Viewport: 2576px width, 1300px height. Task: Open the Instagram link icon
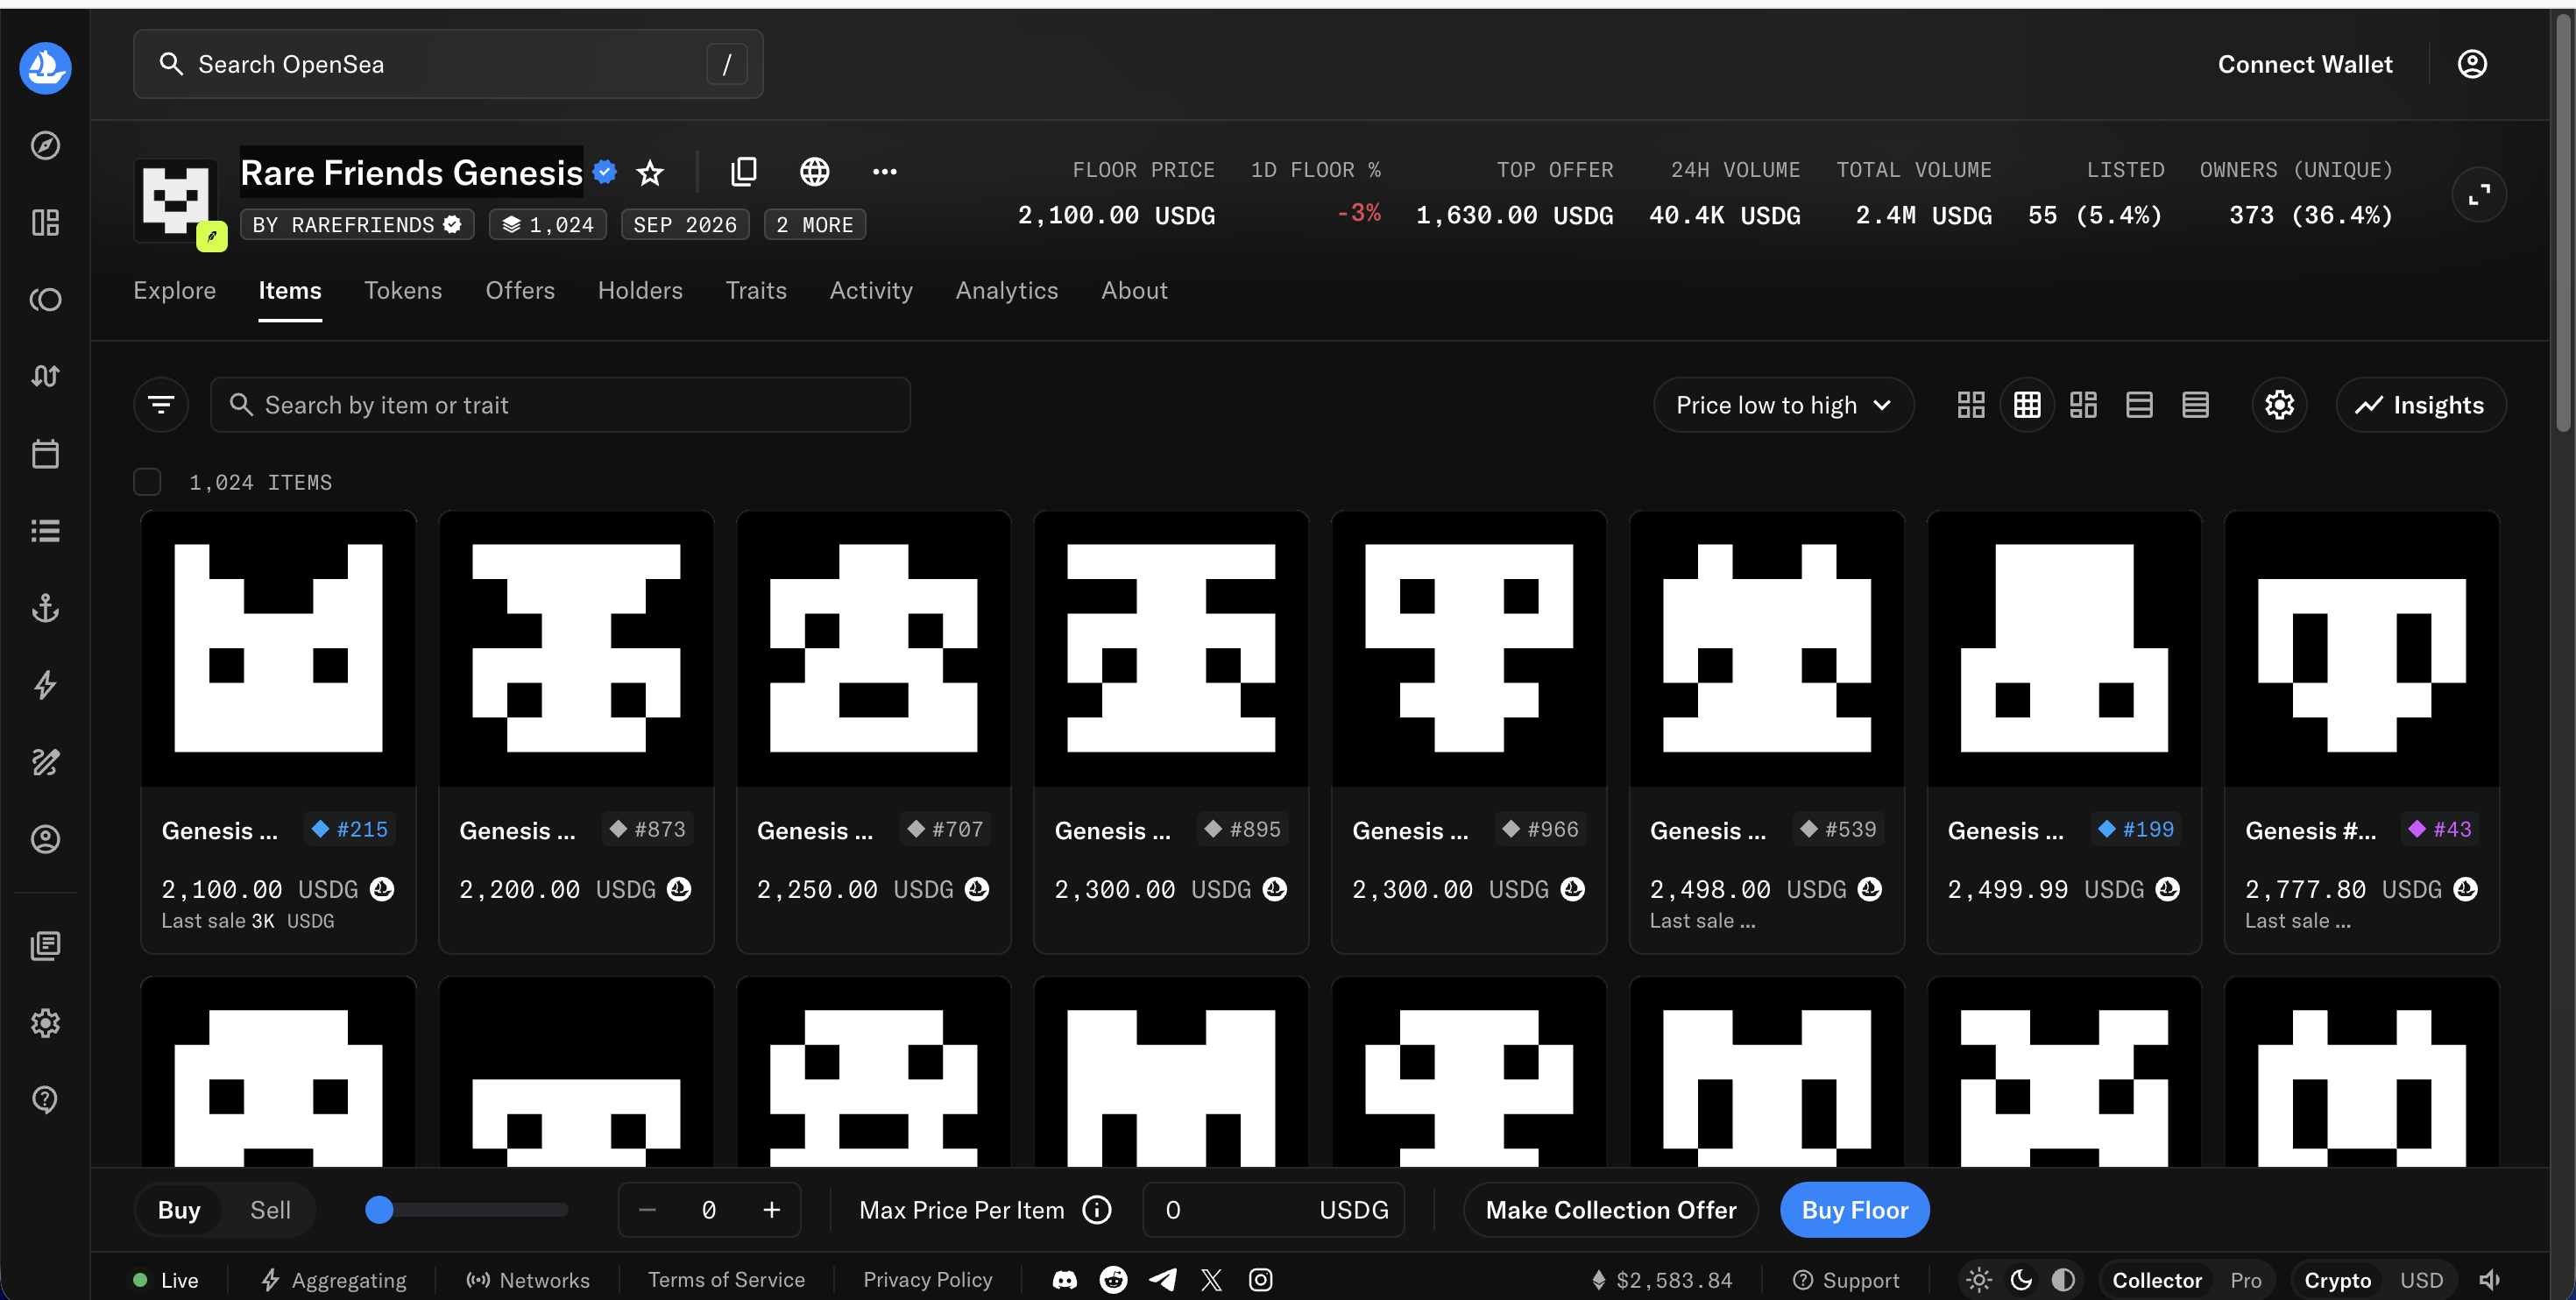tap(1260, 1280)
